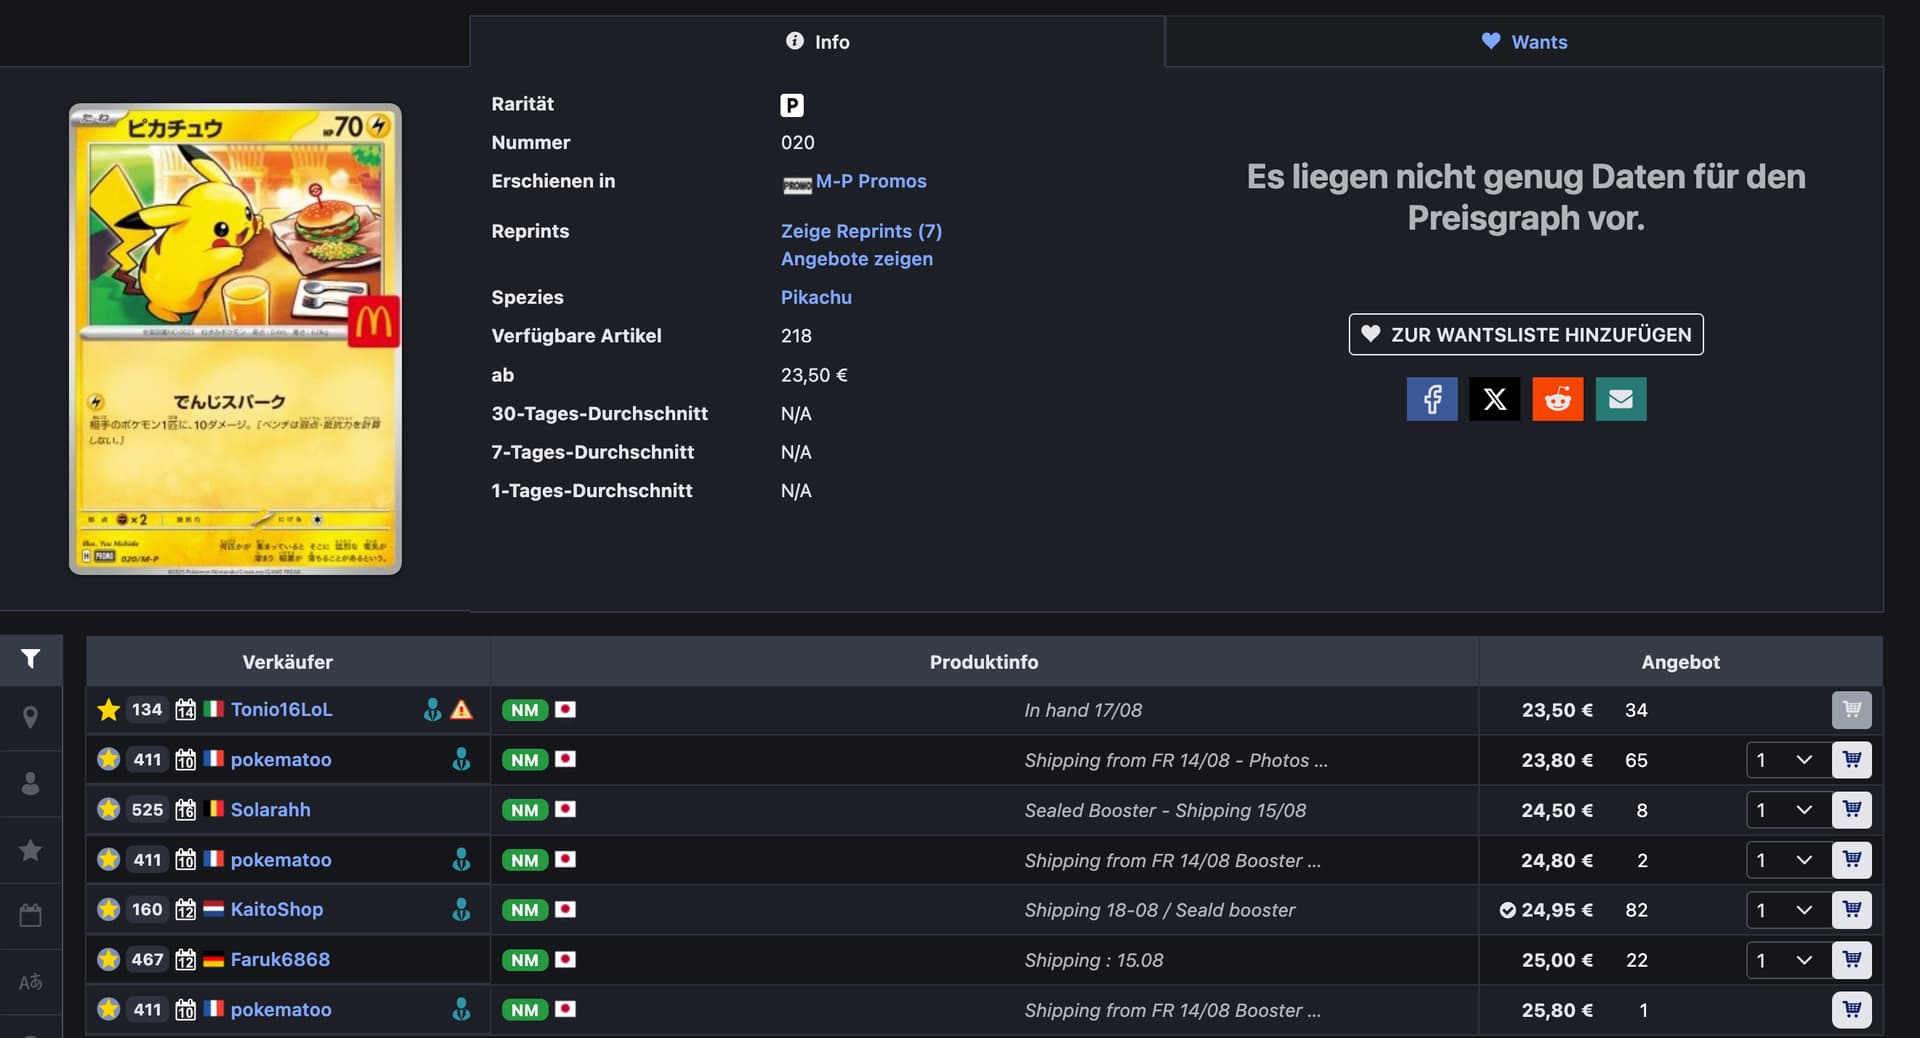Add pokematoo's 24,80 € offer to cart

click(1852, 860)
